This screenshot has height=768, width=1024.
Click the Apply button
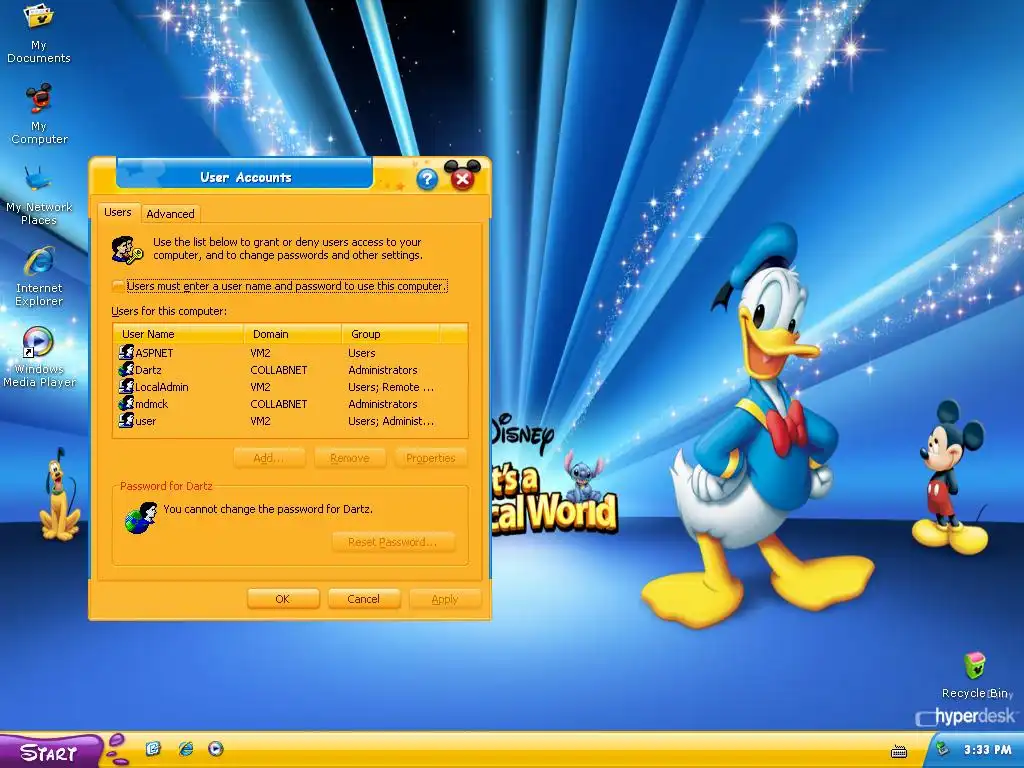click(445, 599)
